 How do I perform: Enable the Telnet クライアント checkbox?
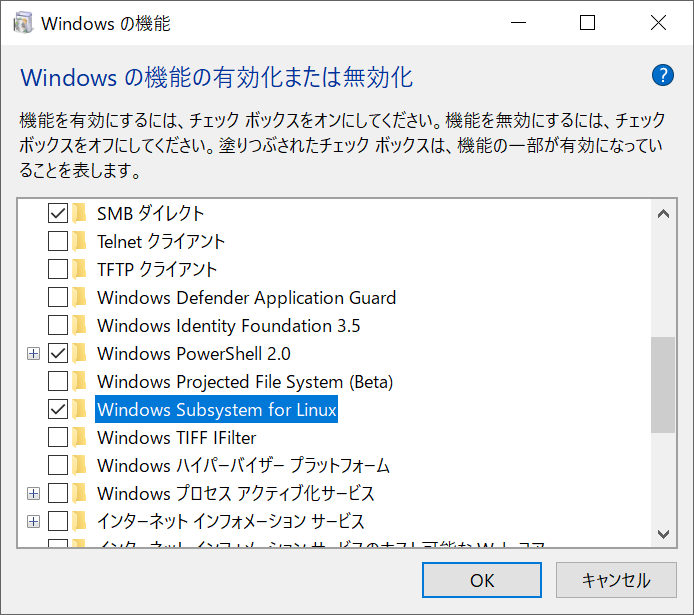58,241
